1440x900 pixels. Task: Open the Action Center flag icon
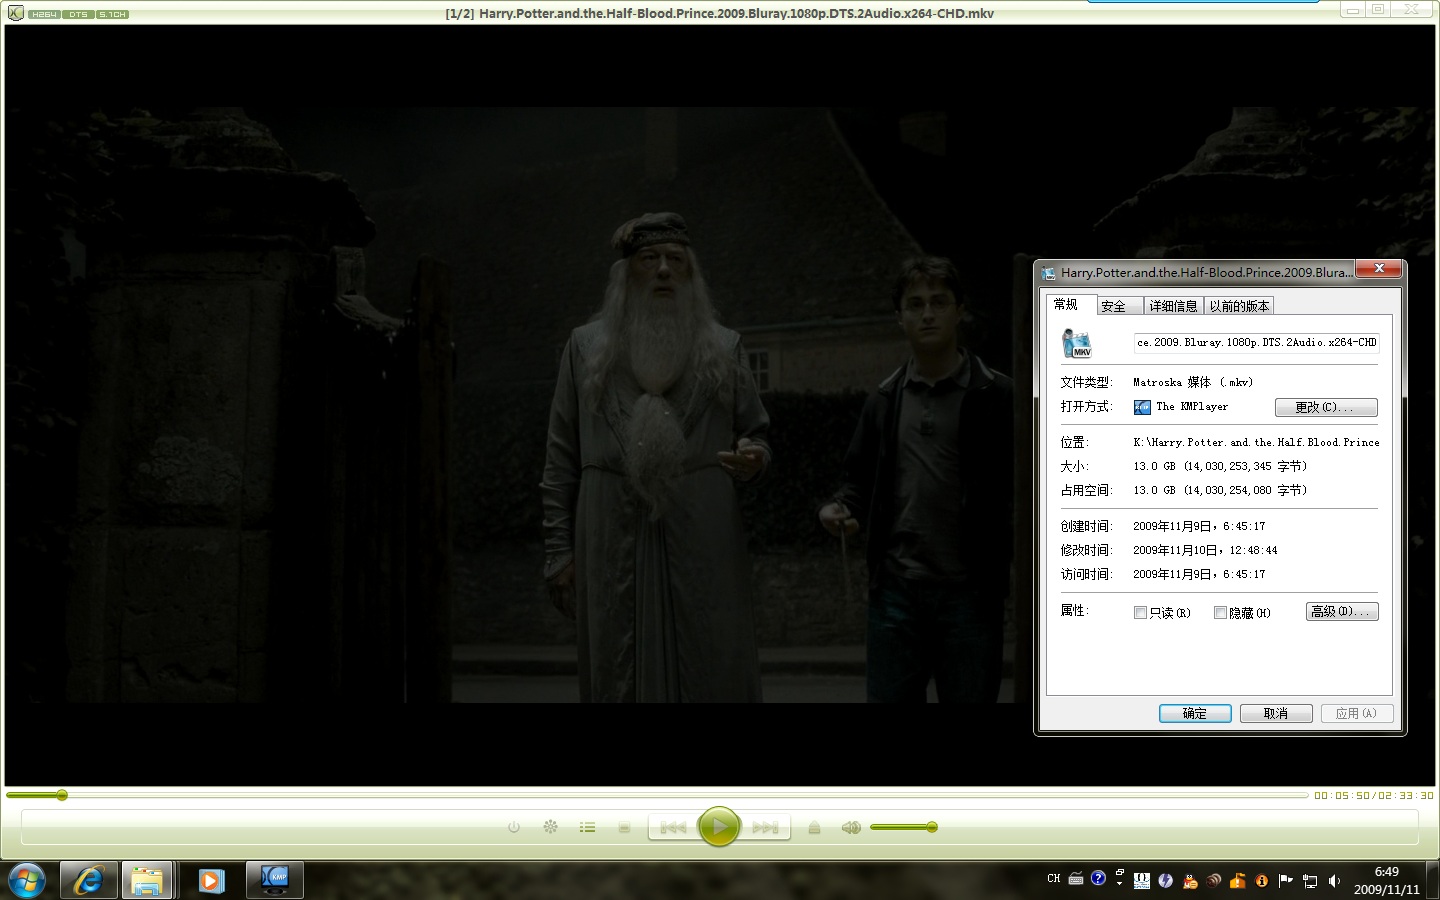[1286, 881]
